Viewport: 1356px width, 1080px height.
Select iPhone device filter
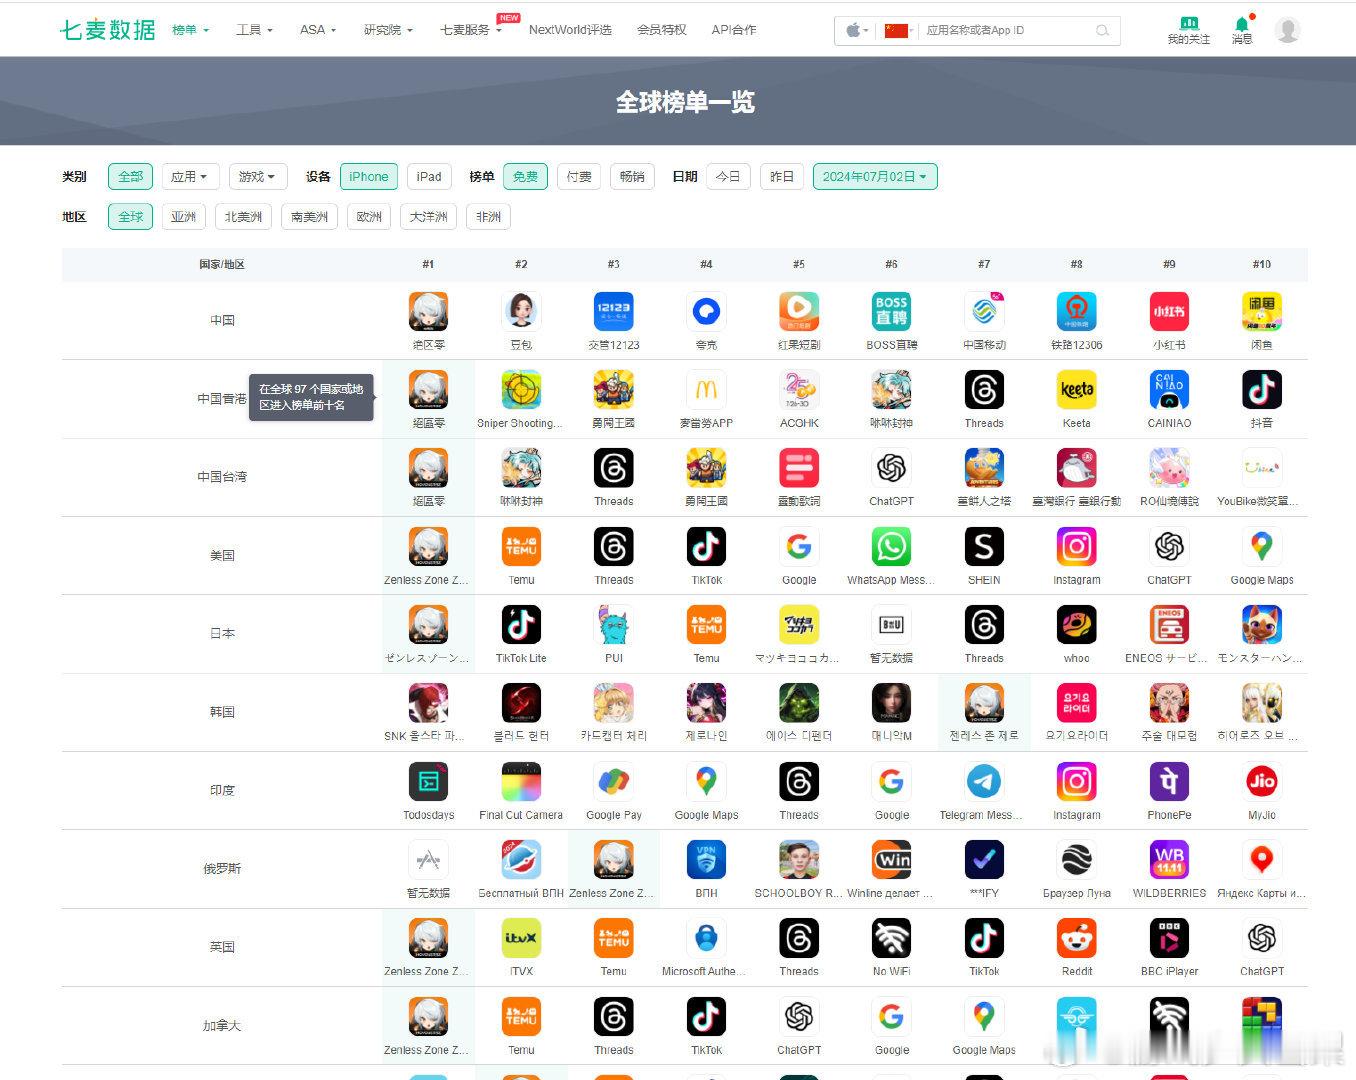[x=369, y=176]
